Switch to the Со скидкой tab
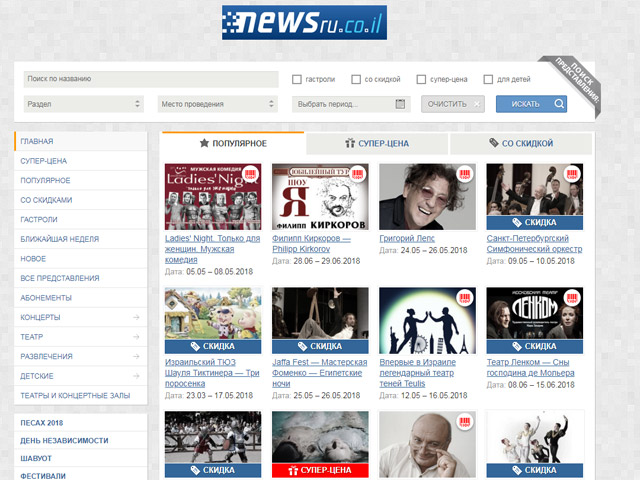The image size is (640, 480). [521, 143]
